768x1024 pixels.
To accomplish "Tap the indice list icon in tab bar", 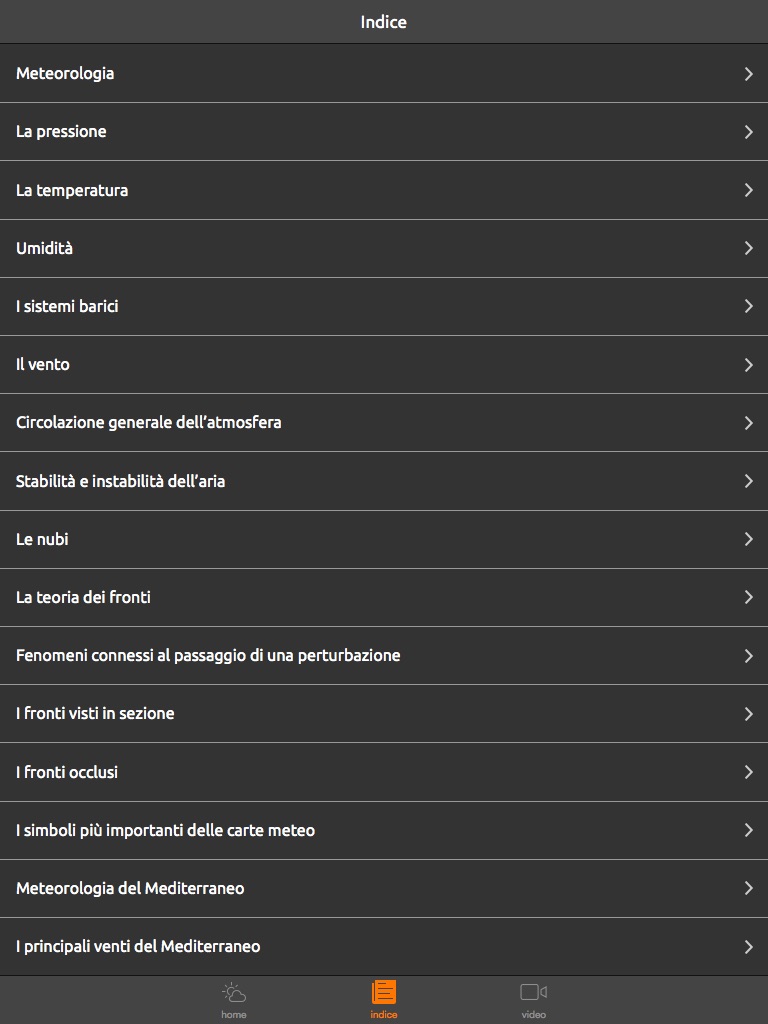I will tap(384, 992).
